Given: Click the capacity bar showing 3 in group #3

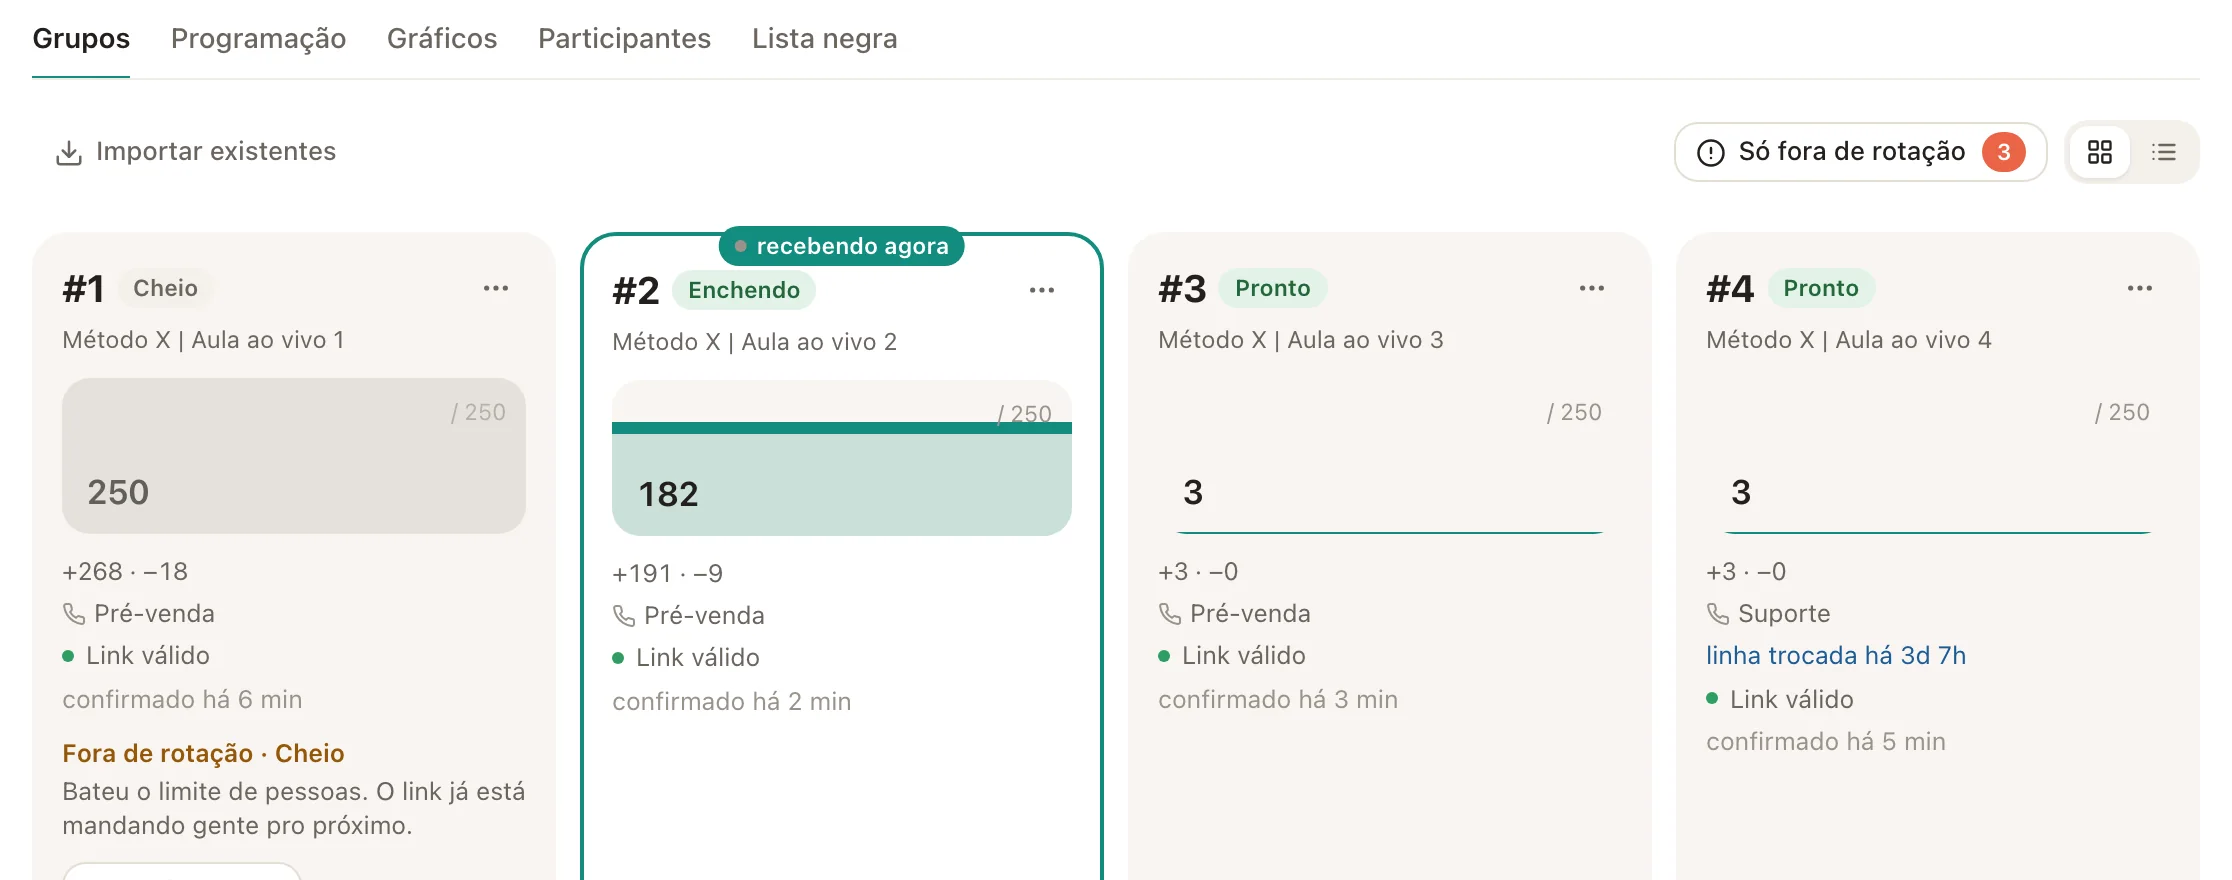Looking at the screenshot, I should tap(1390, 455).
